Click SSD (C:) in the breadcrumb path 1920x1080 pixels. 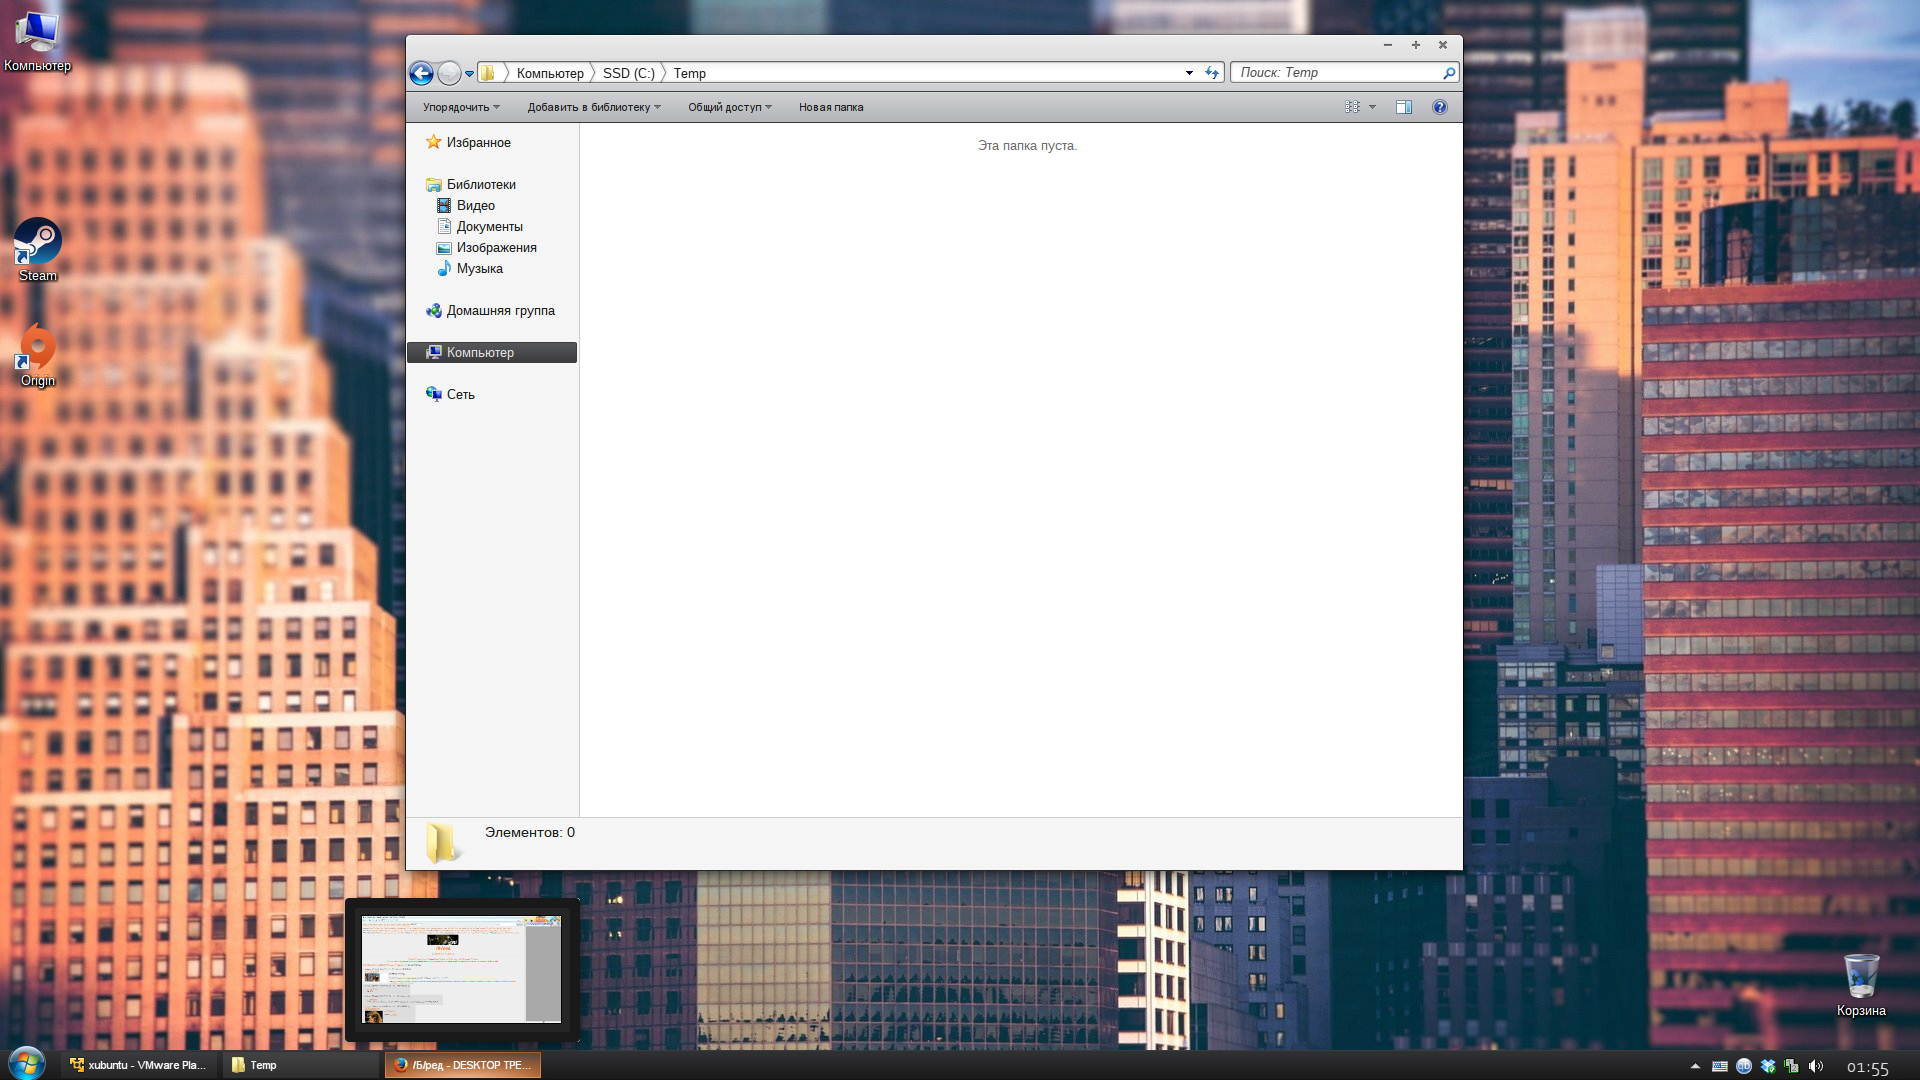click(x=628, y=73)
